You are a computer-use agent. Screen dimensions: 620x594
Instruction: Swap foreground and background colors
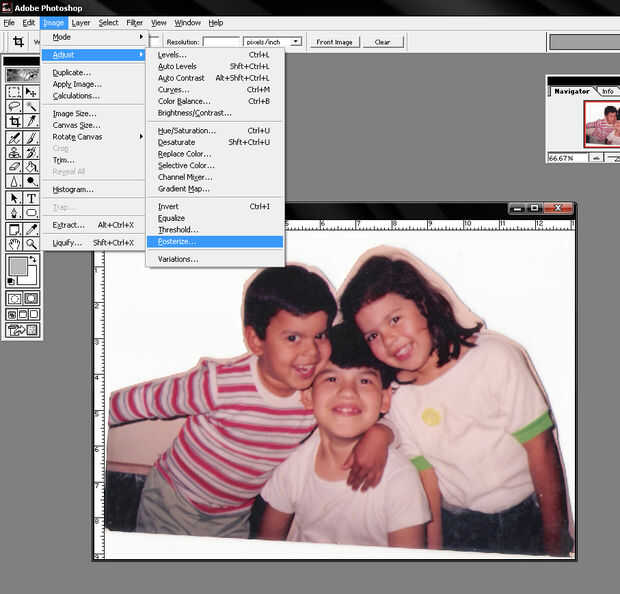click(34, 261)
